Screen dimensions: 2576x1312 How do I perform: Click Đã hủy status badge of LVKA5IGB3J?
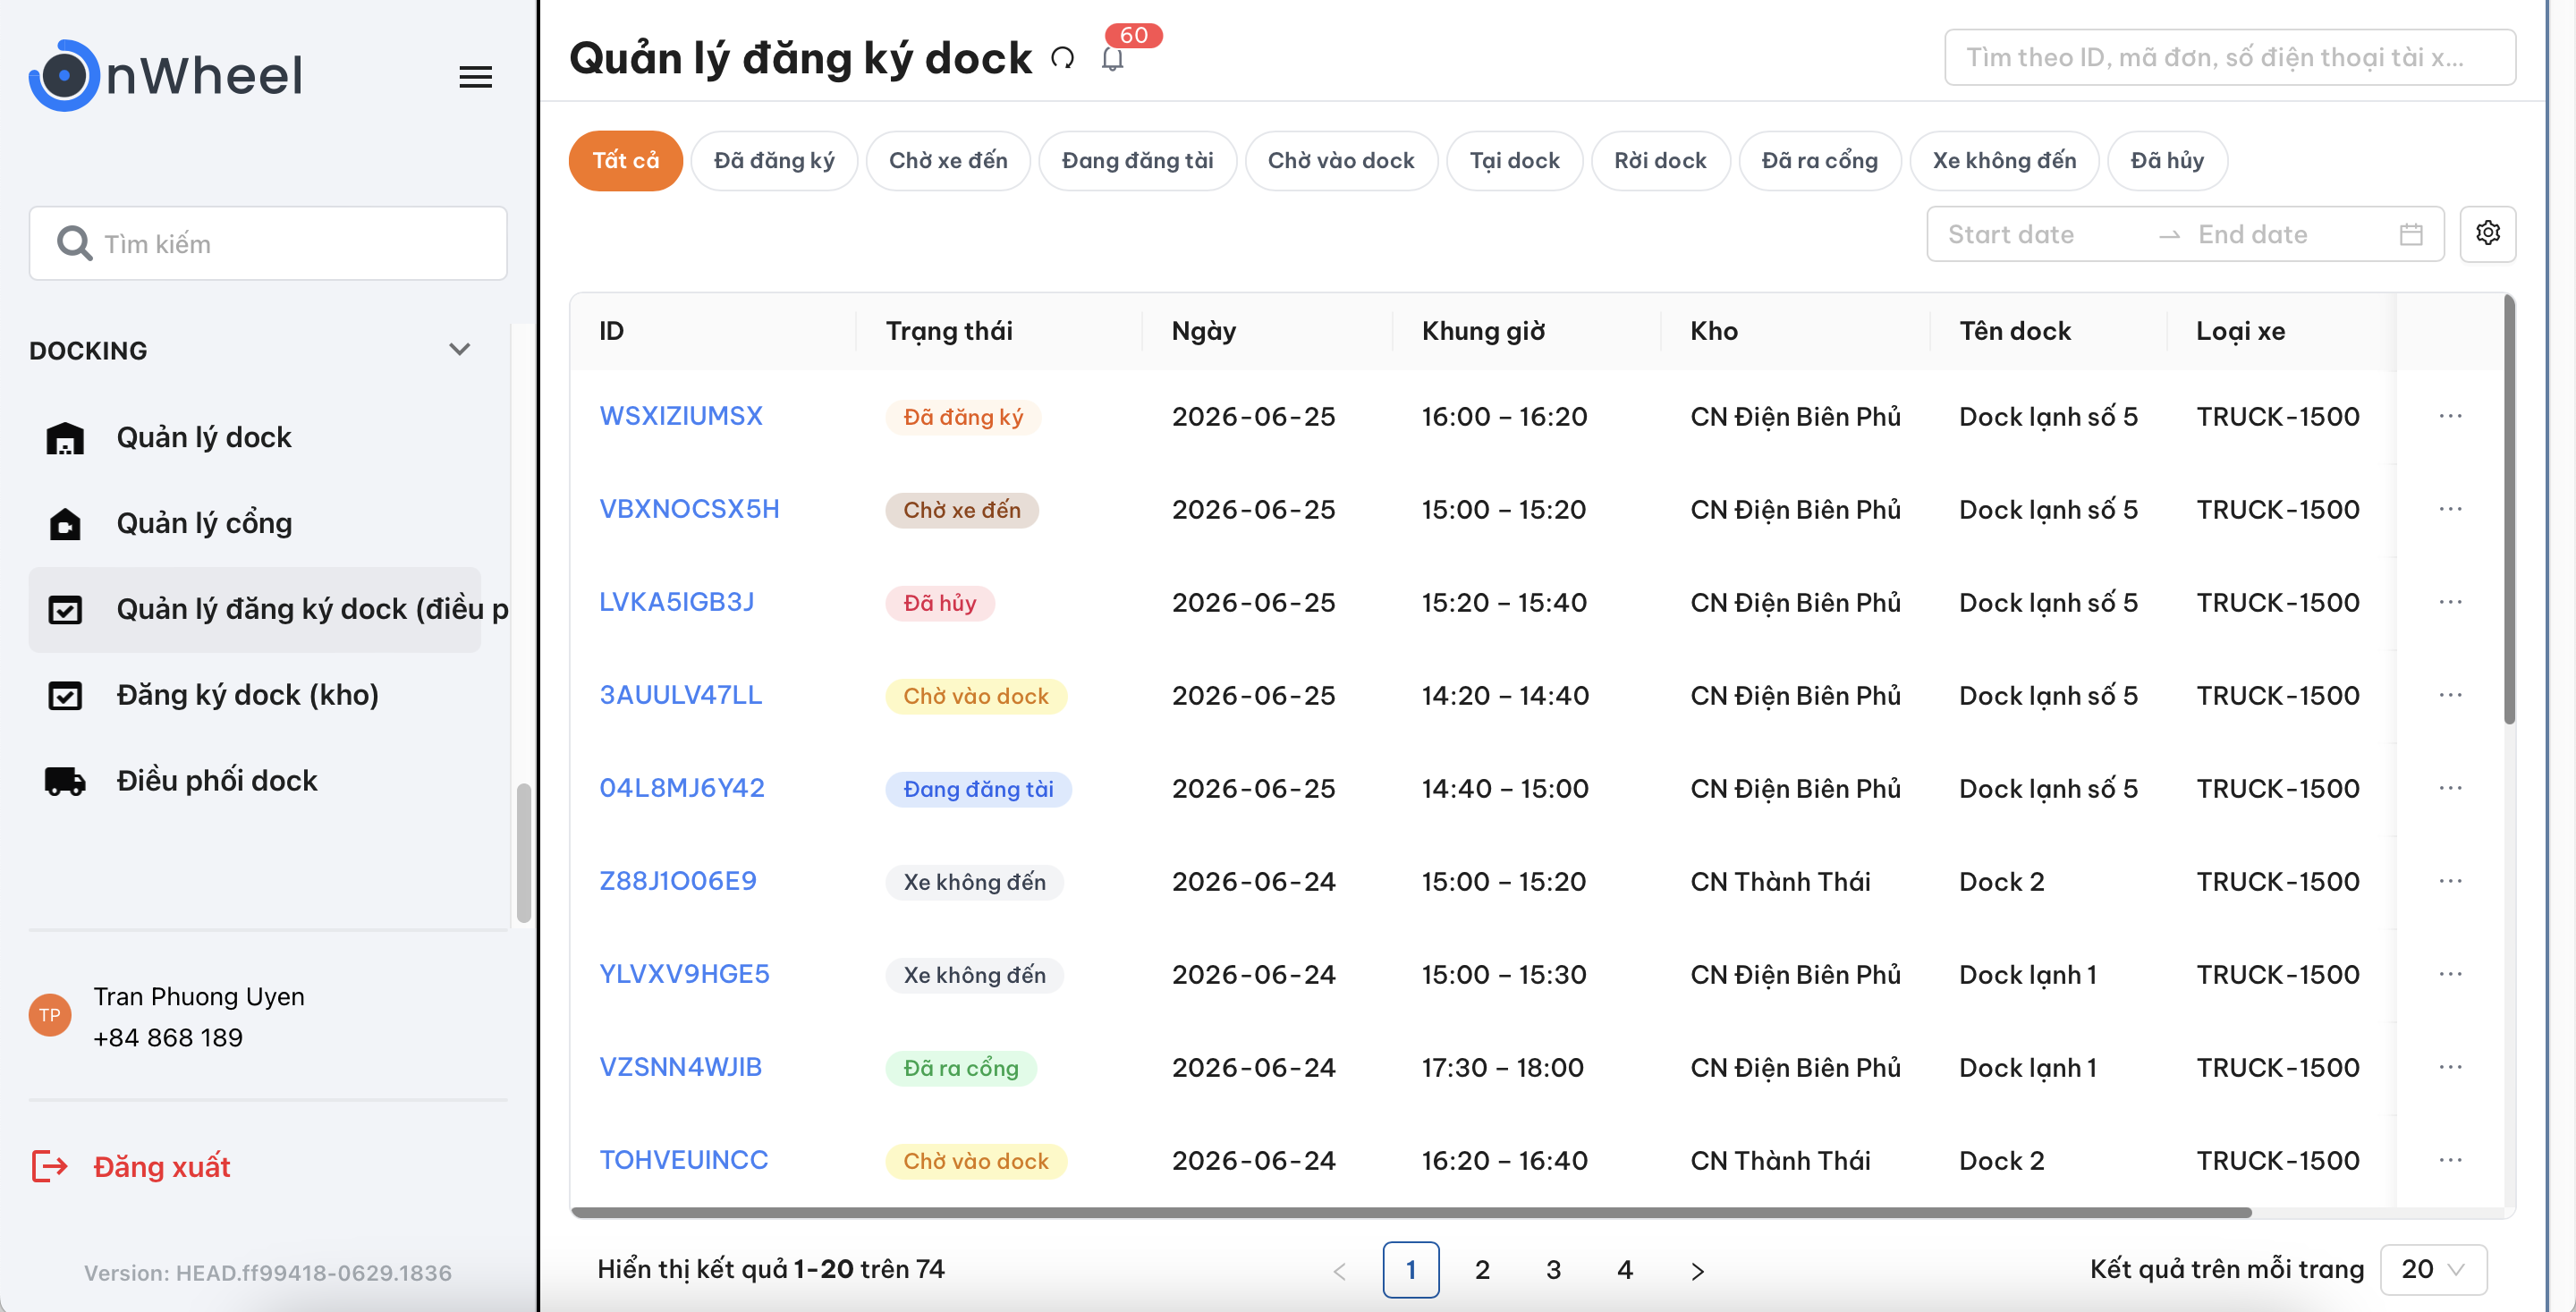point(939,603)
